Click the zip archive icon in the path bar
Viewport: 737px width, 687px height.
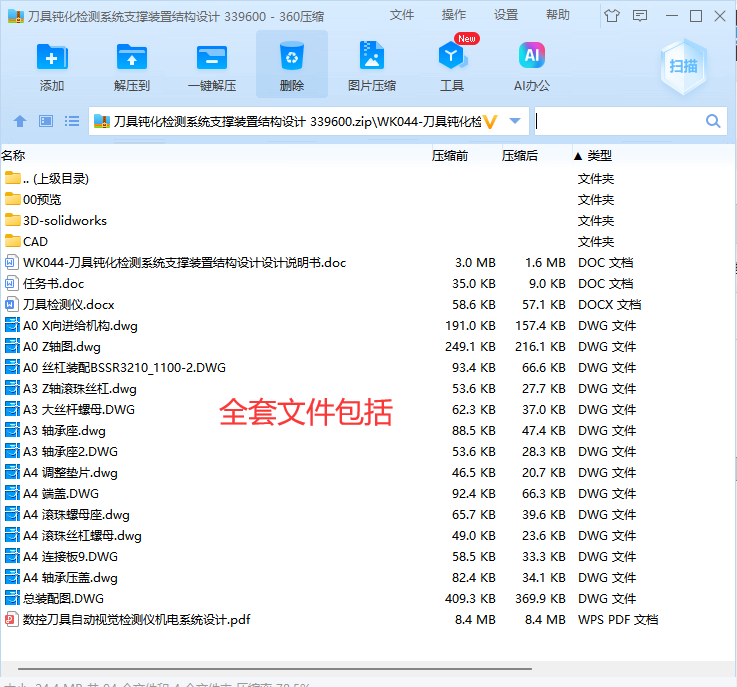(x=102, y=121)
